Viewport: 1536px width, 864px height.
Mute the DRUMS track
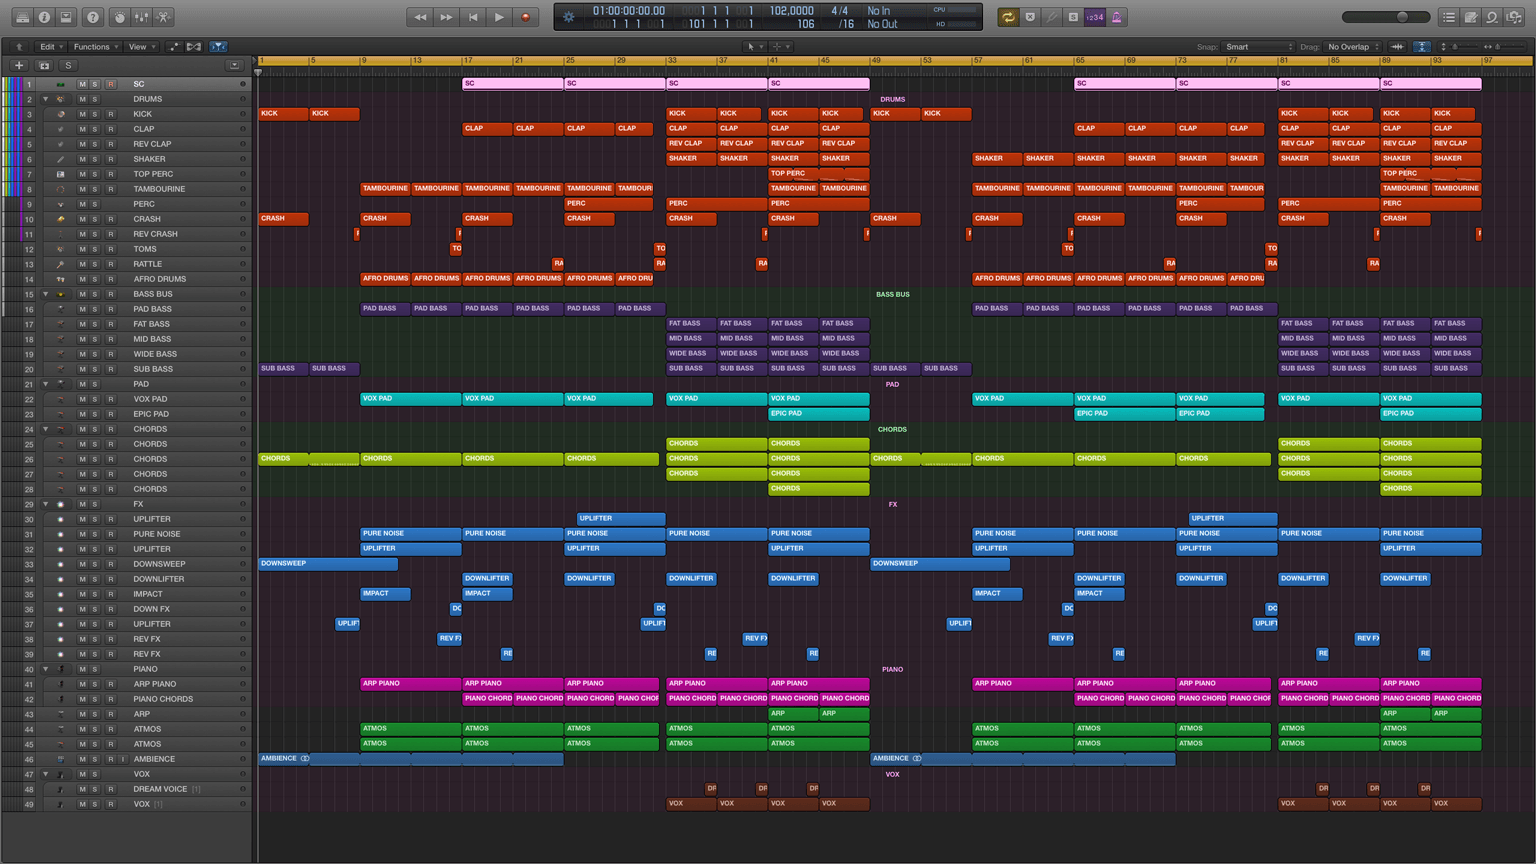(x=81, y=98)
